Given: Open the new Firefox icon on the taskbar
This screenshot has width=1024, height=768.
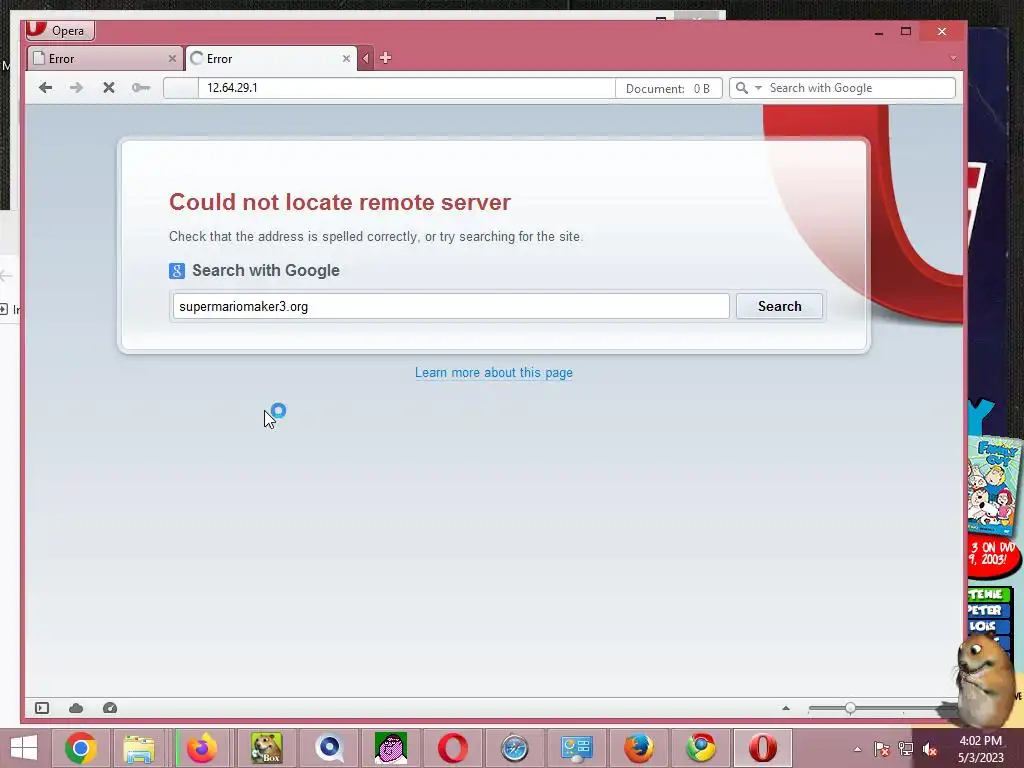Looking at the screenshot, I should [202, 748].
